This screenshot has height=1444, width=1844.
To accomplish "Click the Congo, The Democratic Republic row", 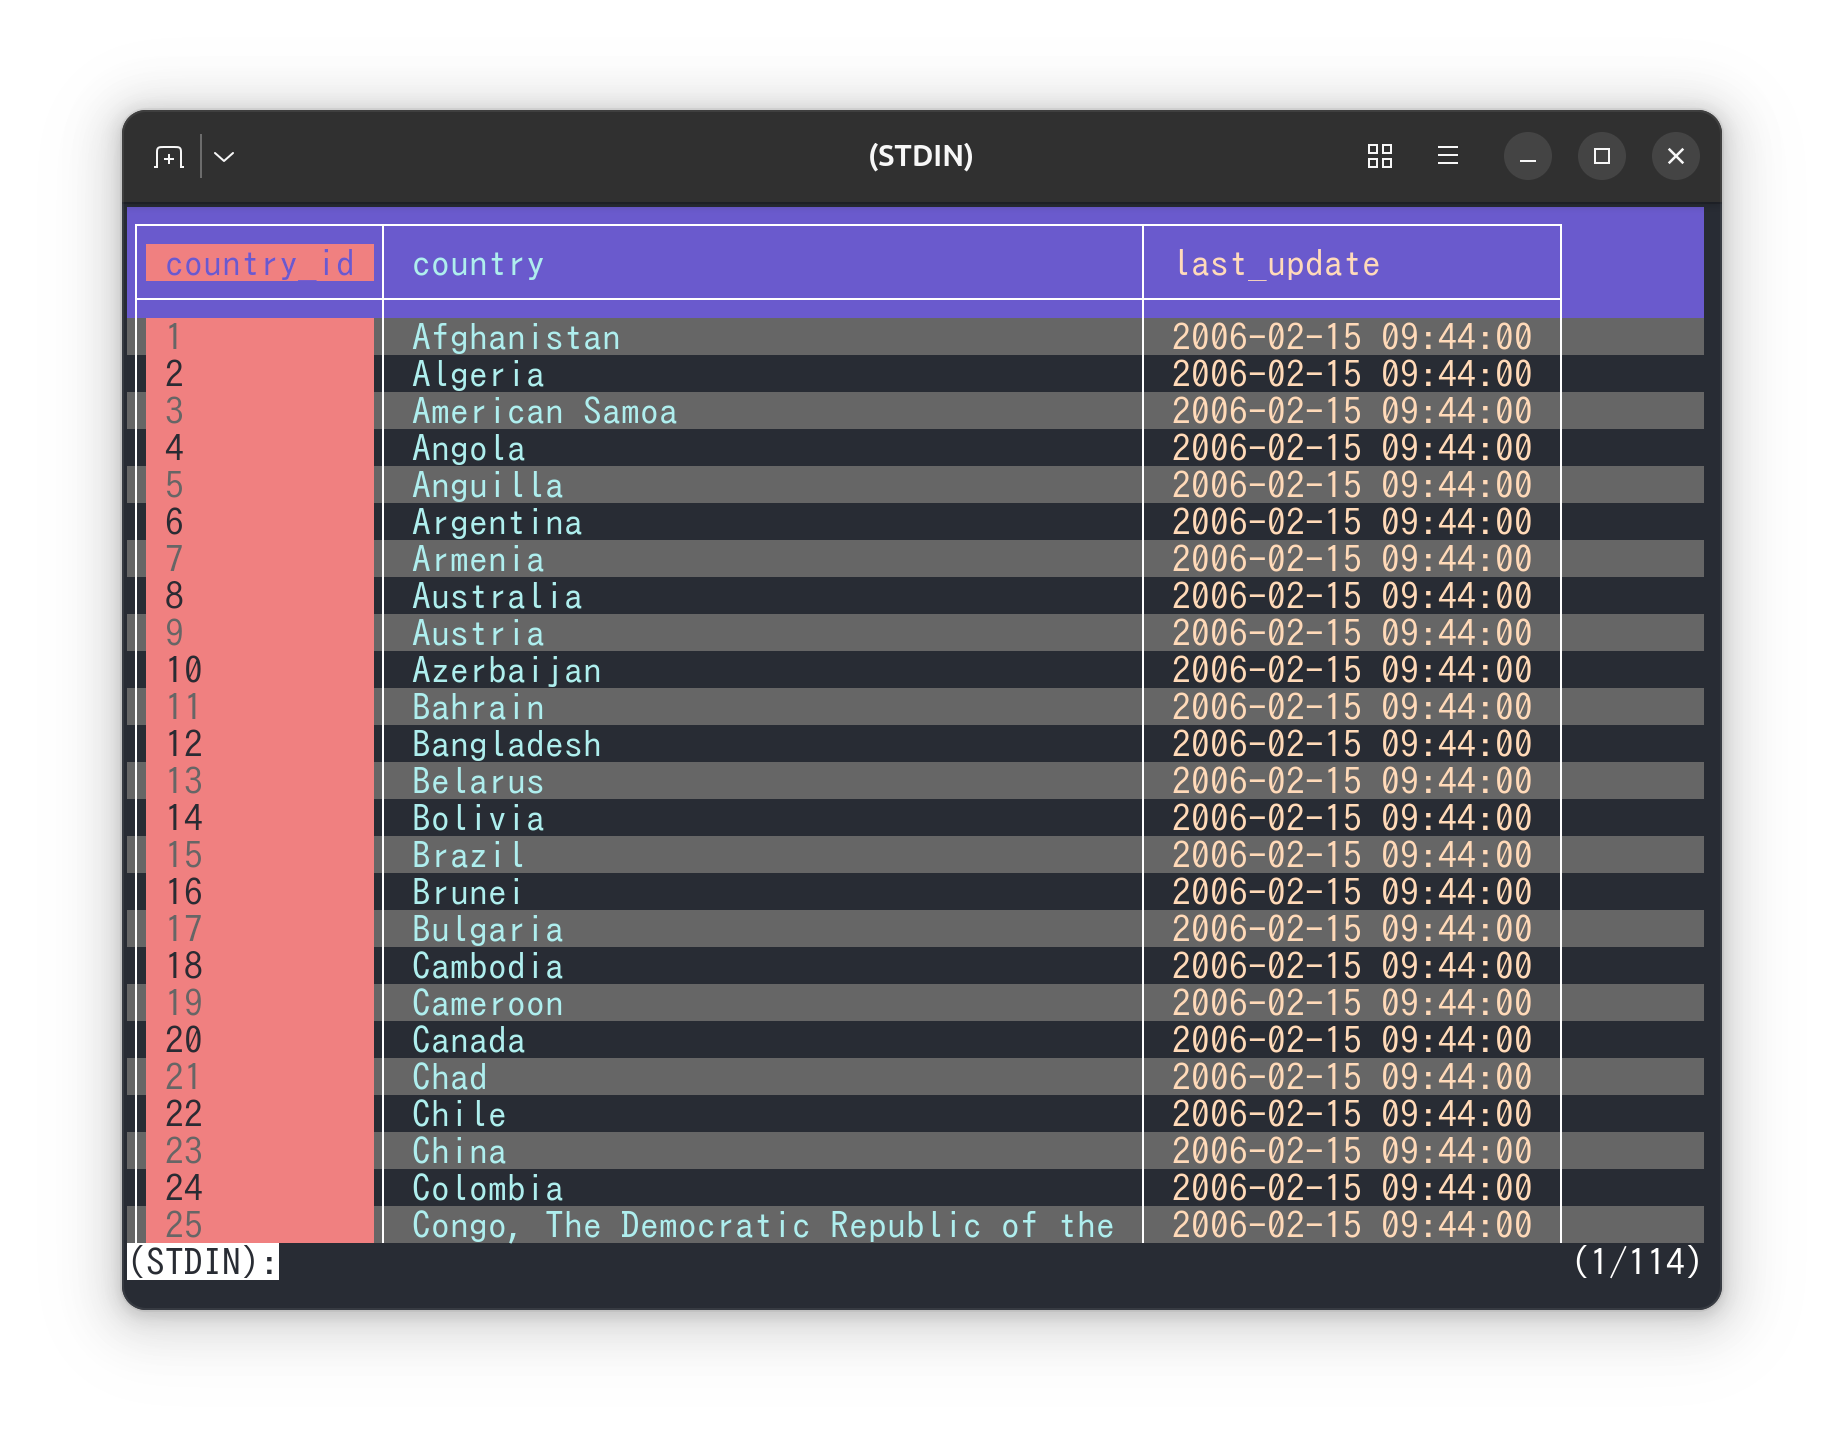I will click(x=915, y=1225).
